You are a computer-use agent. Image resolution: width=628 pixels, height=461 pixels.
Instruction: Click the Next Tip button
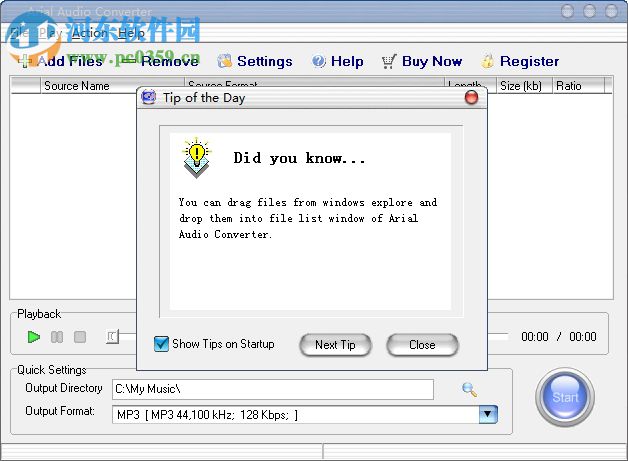[335, 344]
